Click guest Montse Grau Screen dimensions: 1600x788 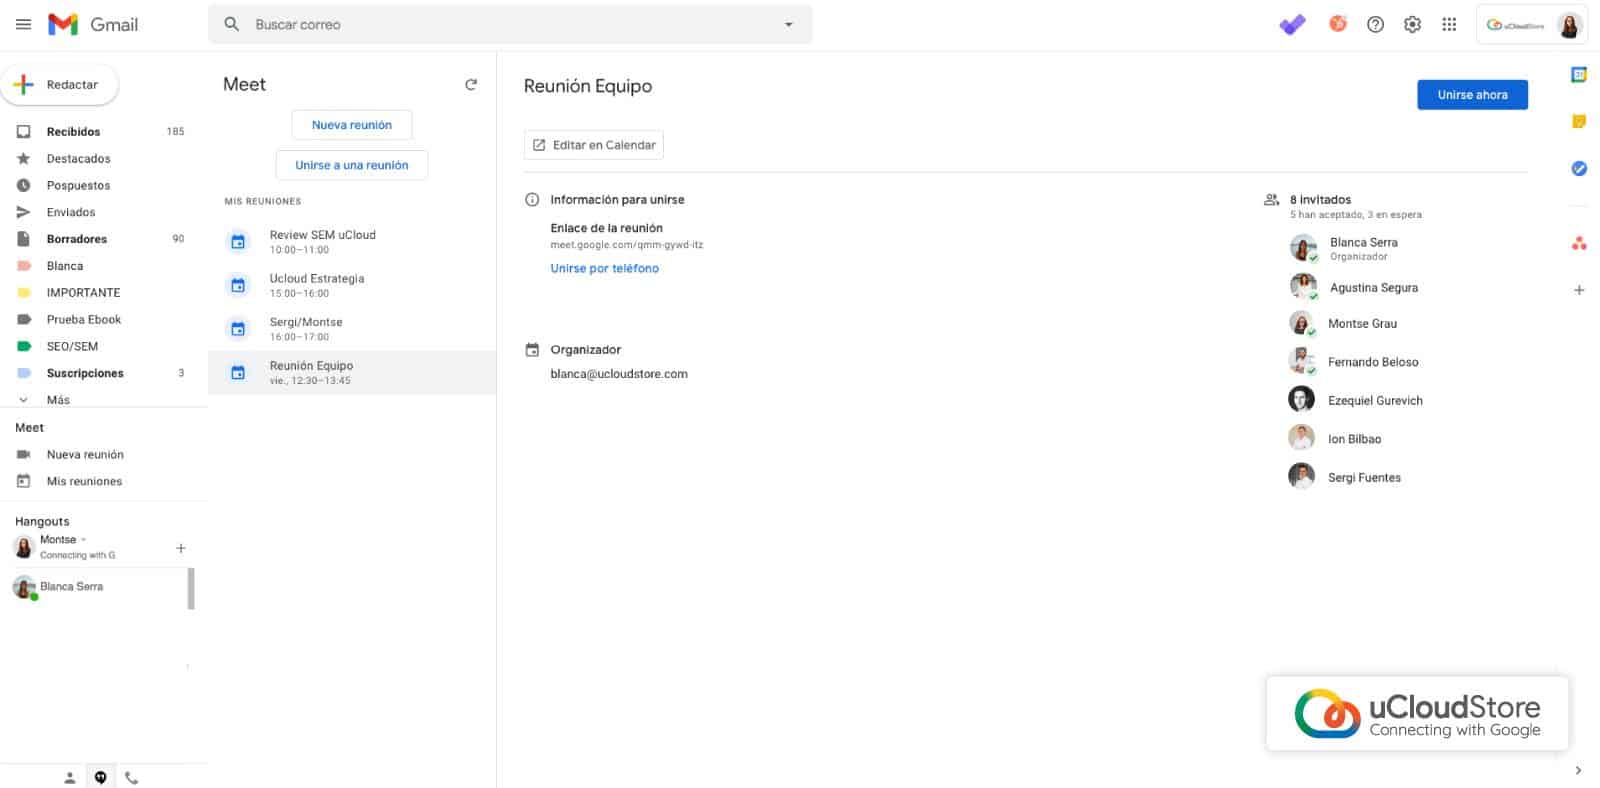point(1362,323)
